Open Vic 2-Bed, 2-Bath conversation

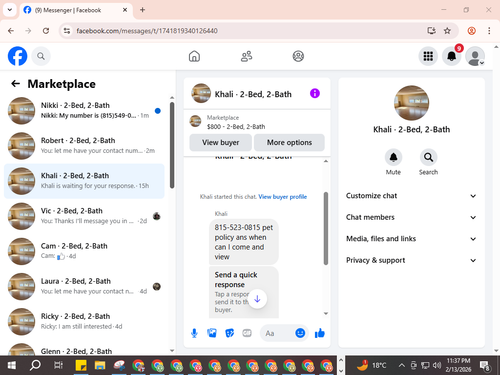(x=84, y=216)
